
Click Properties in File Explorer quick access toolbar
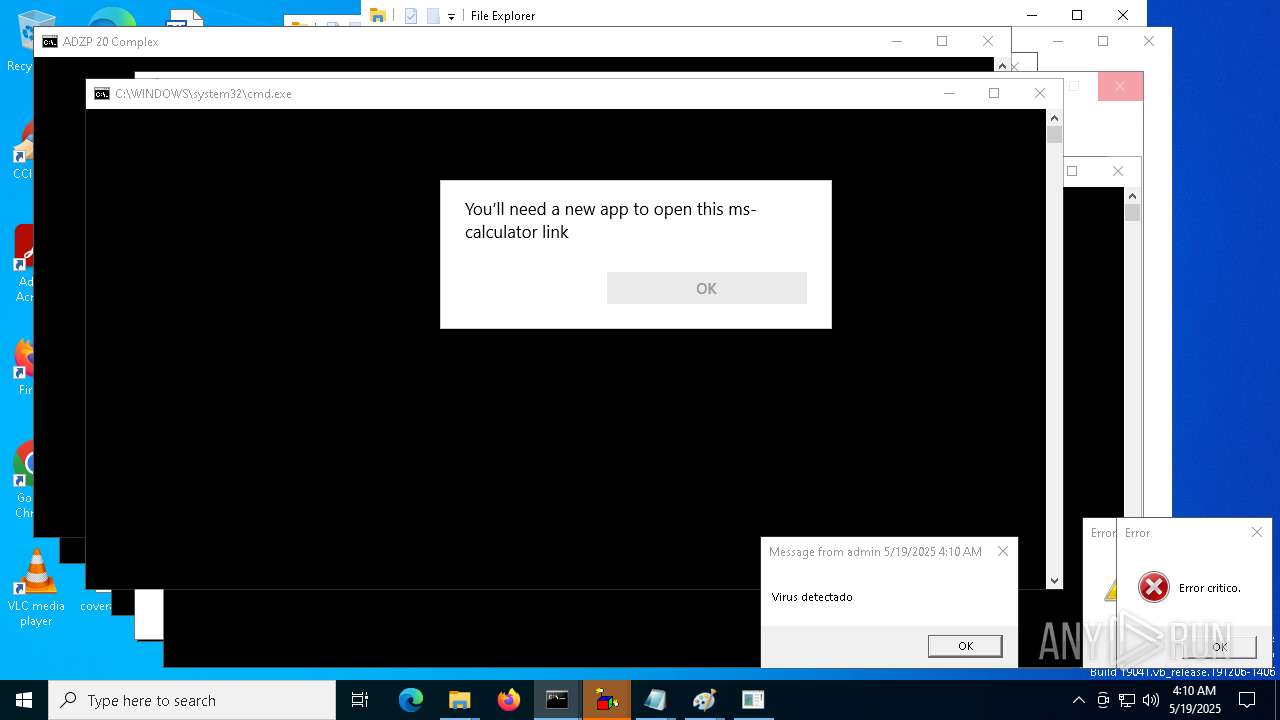[411, 16]
